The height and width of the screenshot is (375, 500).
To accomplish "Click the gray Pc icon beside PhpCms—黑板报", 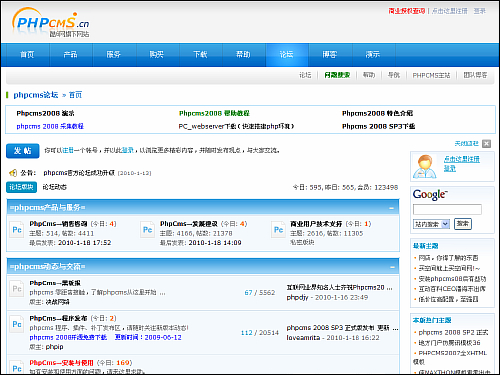I will point(17,289).
